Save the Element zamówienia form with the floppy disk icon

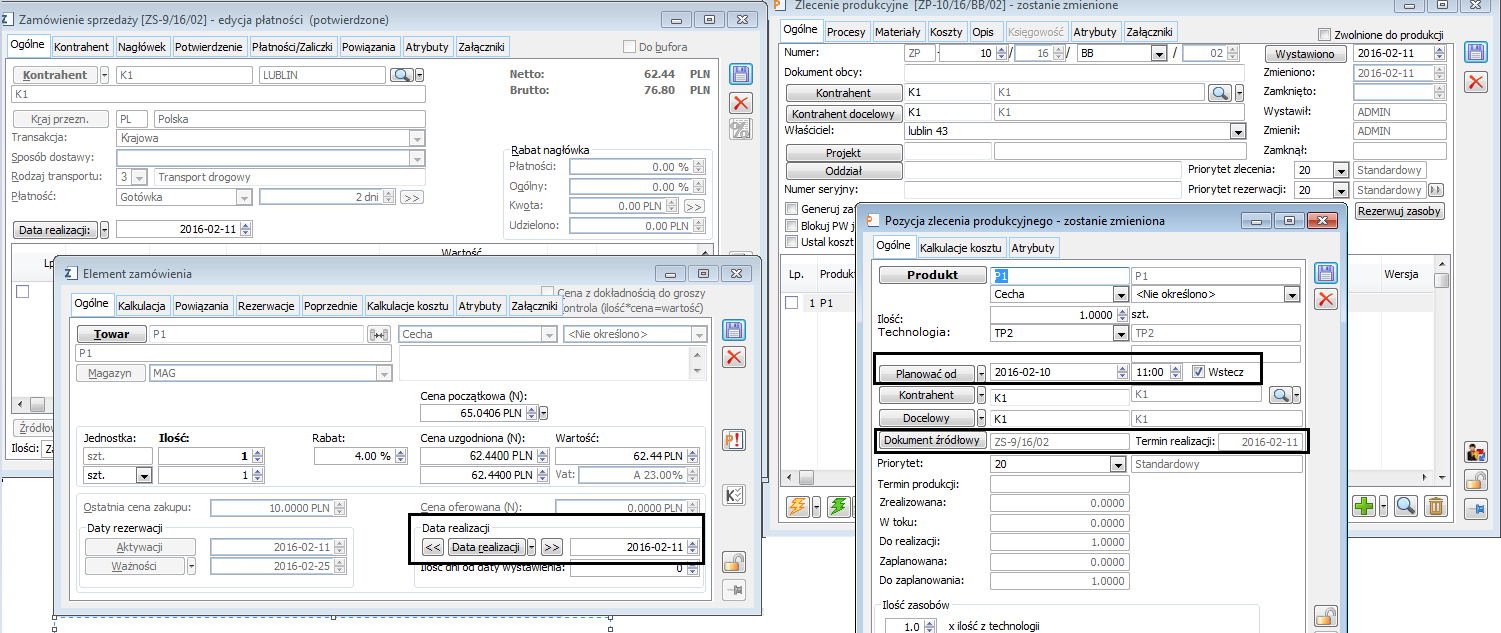coord(734,331)
